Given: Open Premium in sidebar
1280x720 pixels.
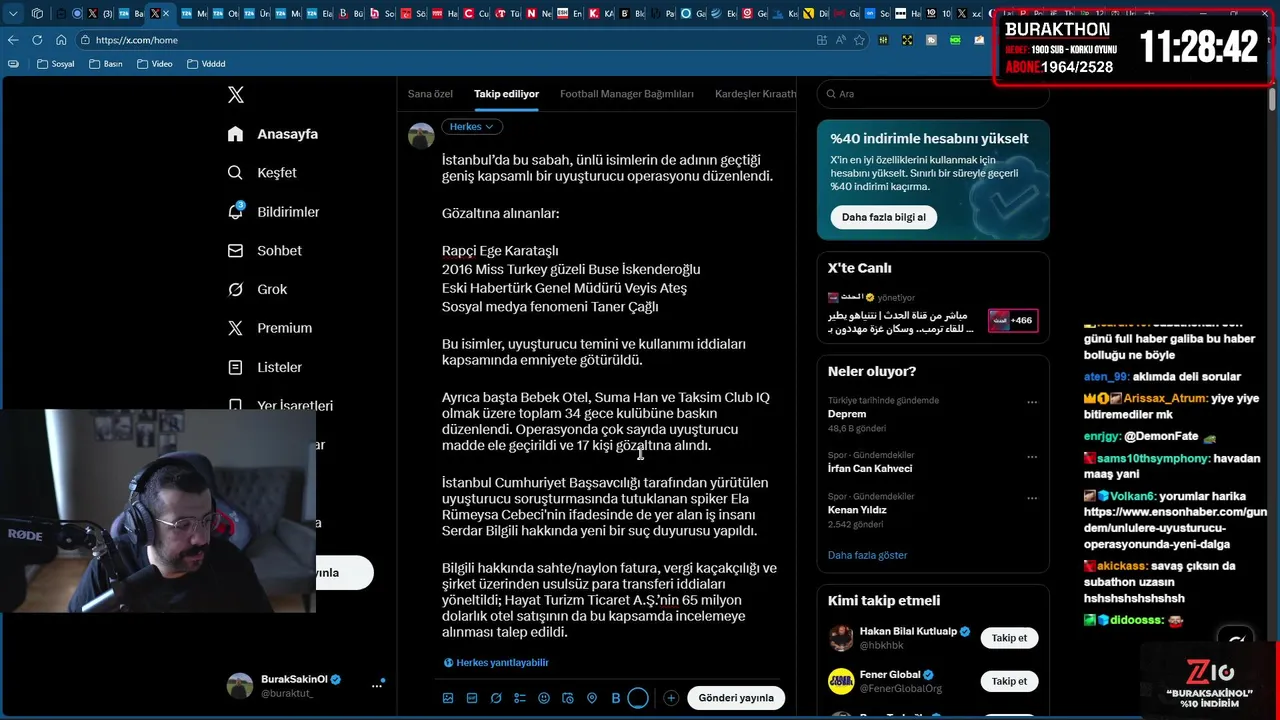Looking at the screenshot, I should click(235, 328).
